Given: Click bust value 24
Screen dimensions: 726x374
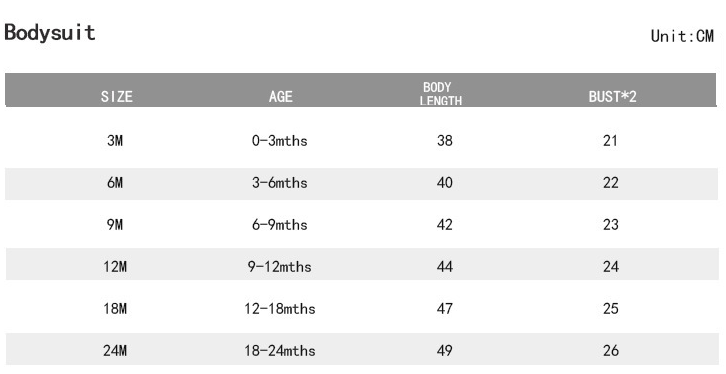Looking at the screenshot, I should [610, 267].
